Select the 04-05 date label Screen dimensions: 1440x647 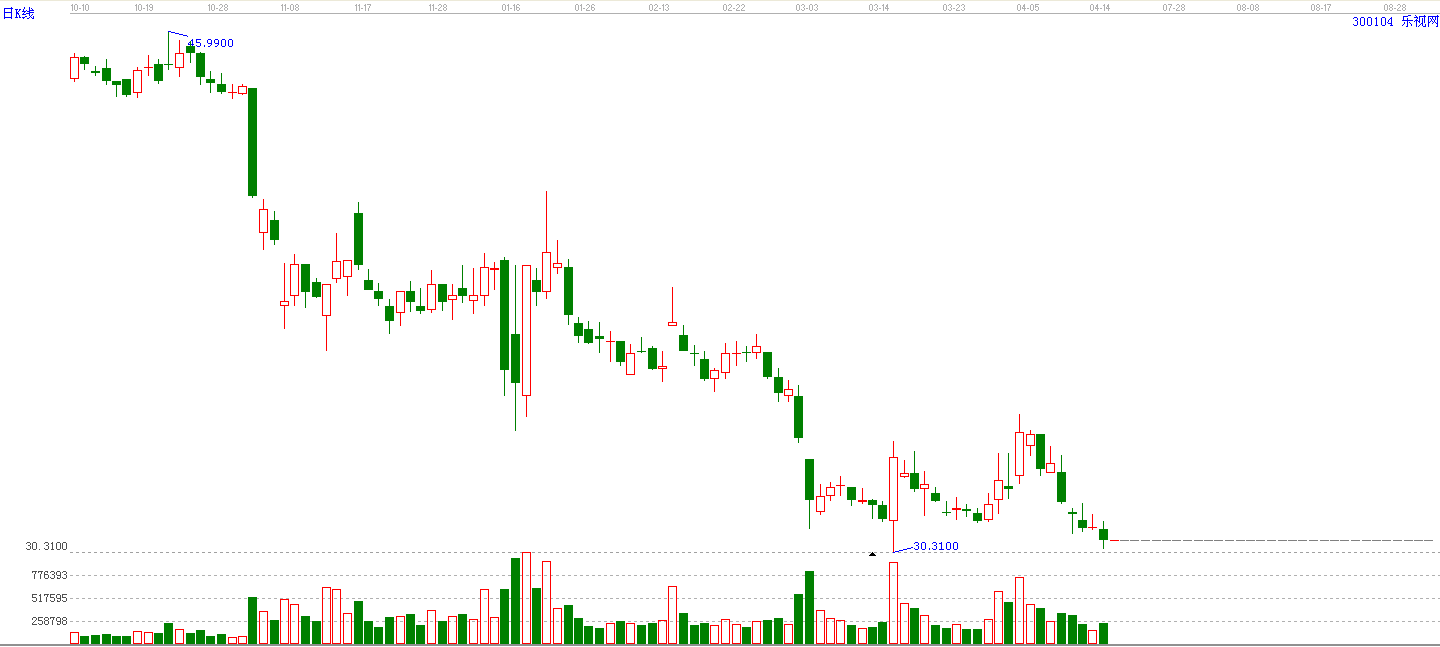pyautogui.click(x=1028, y=7)
